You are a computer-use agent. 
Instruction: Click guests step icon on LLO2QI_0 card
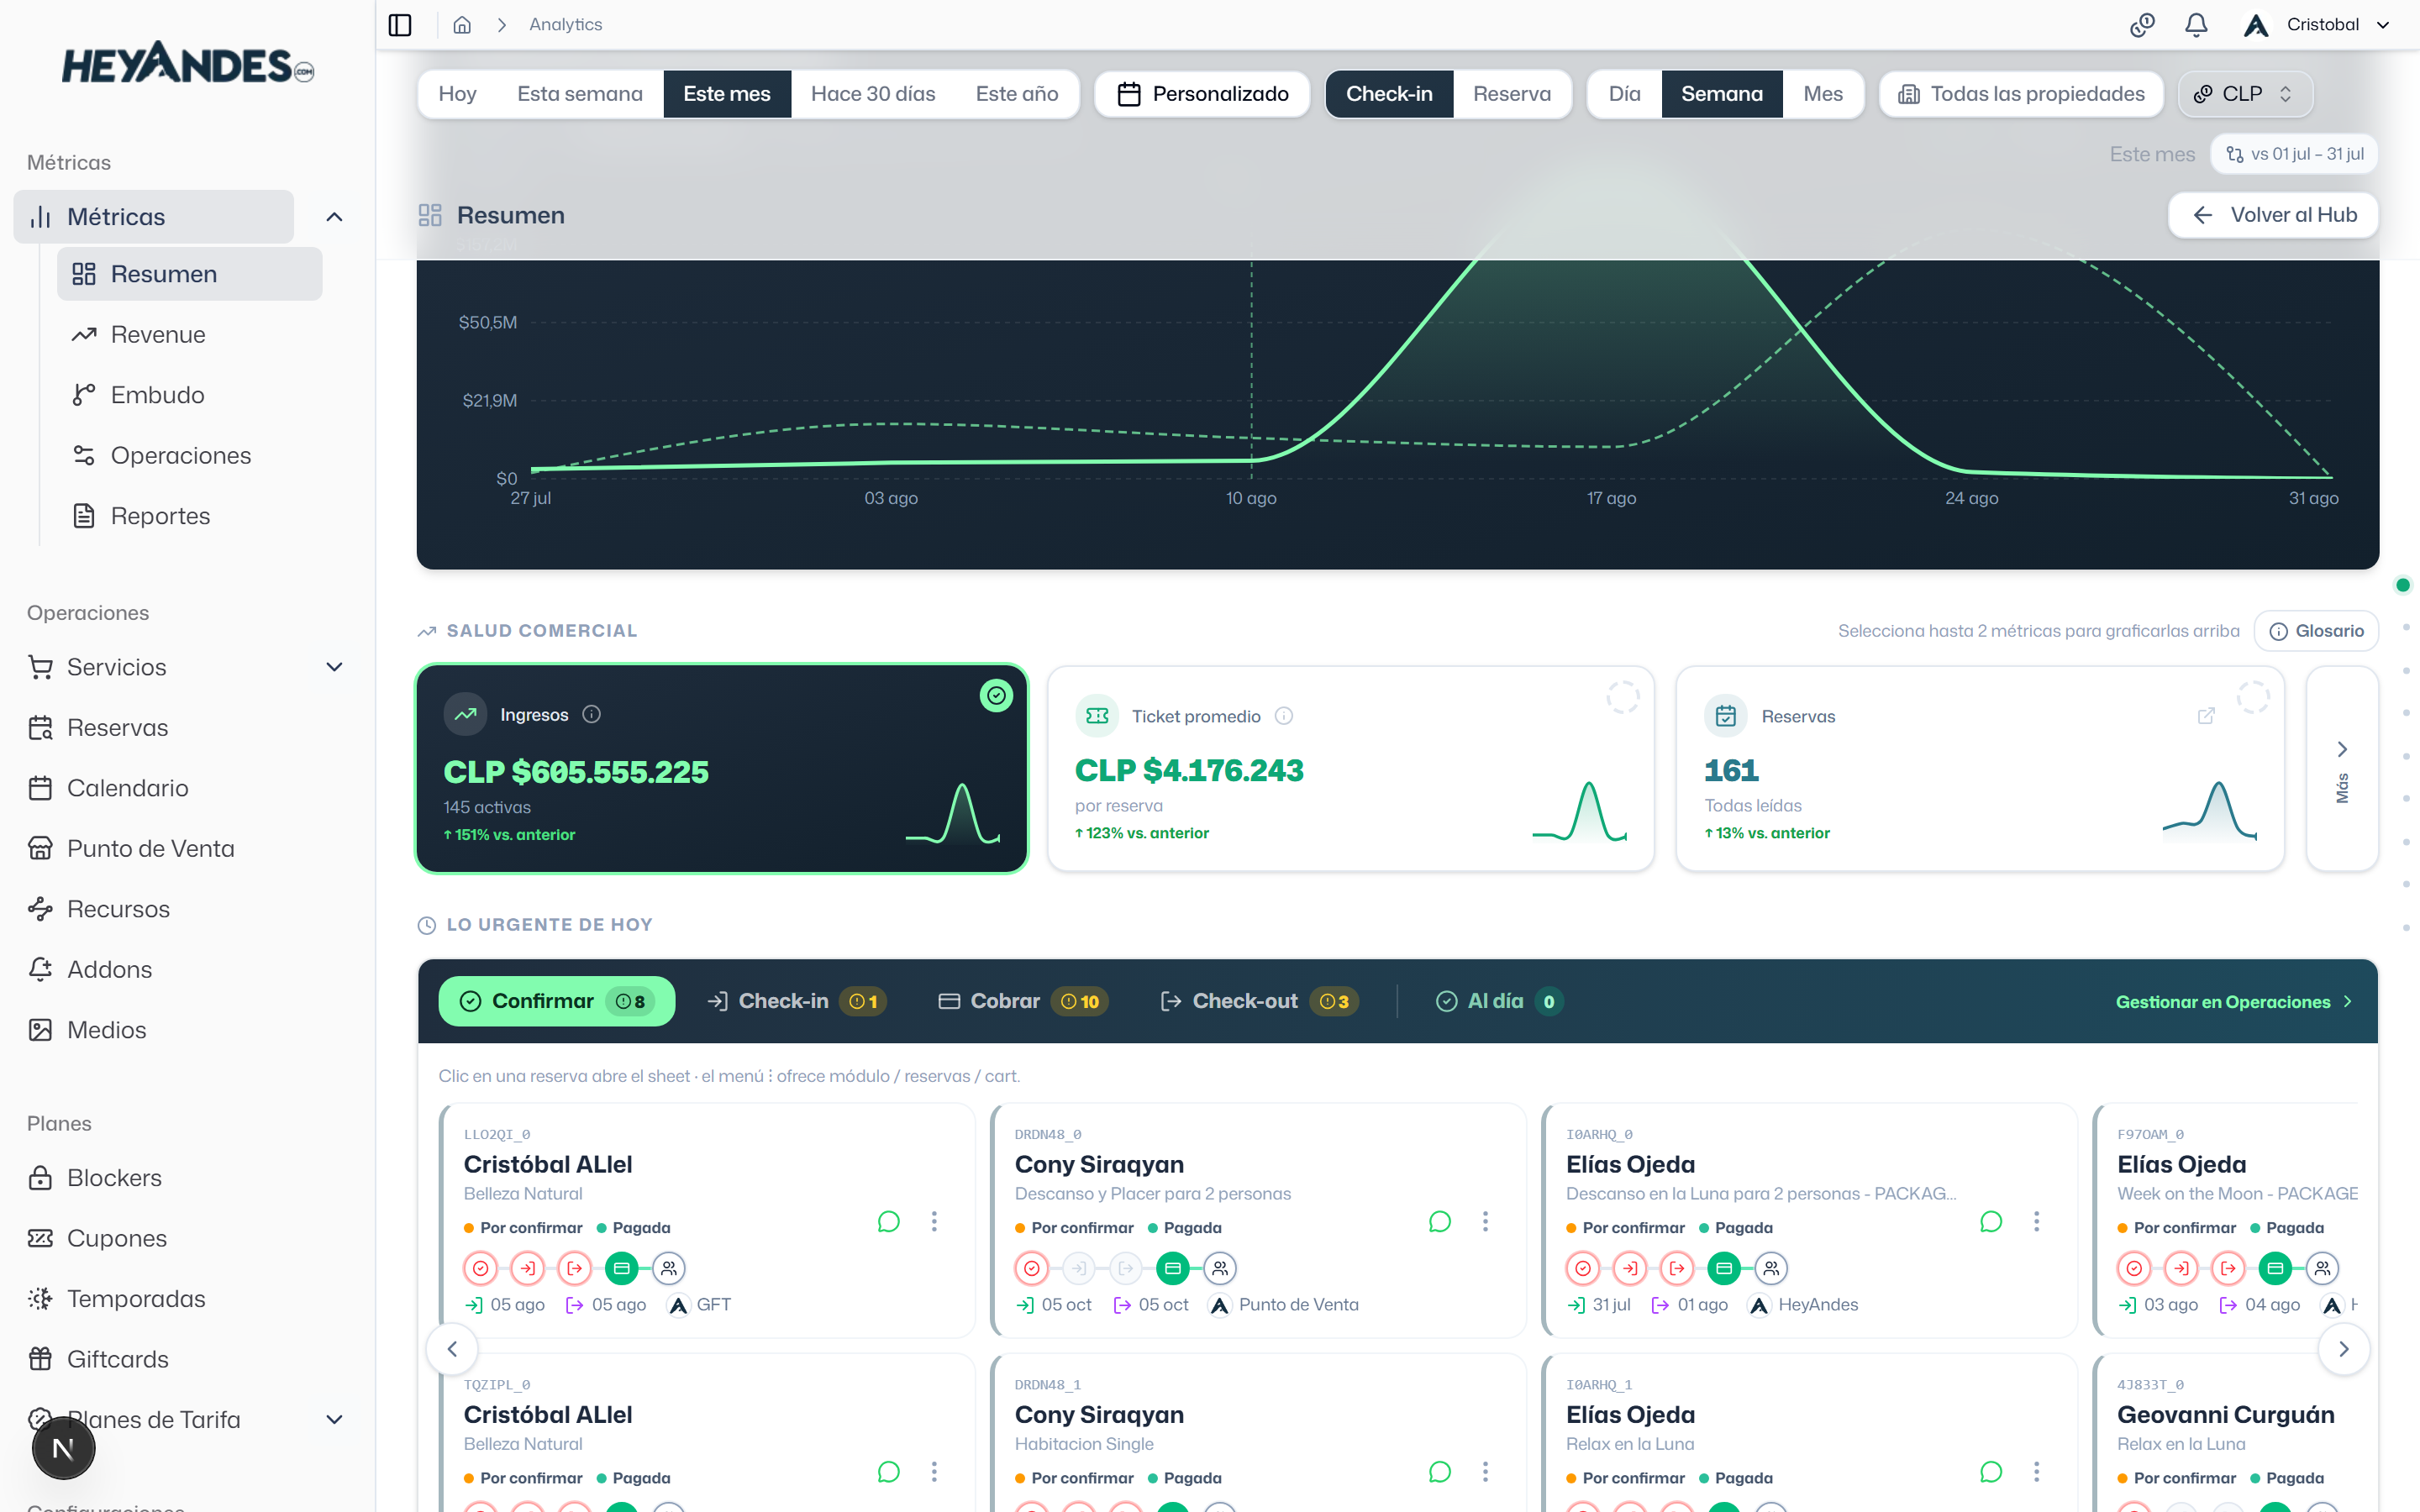669,1268
